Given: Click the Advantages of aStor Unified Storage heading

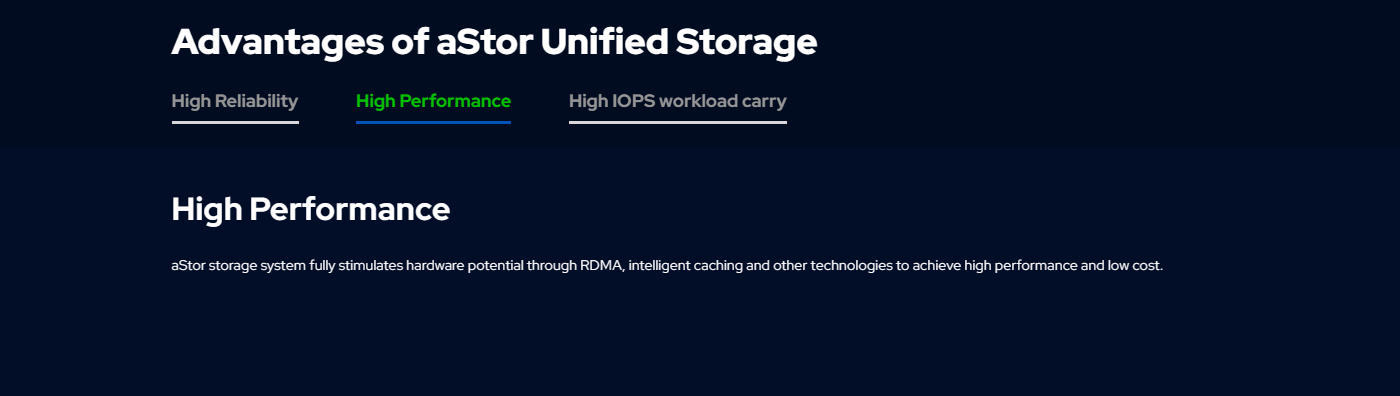Looking at the screenshot, I should click(494, 42).
